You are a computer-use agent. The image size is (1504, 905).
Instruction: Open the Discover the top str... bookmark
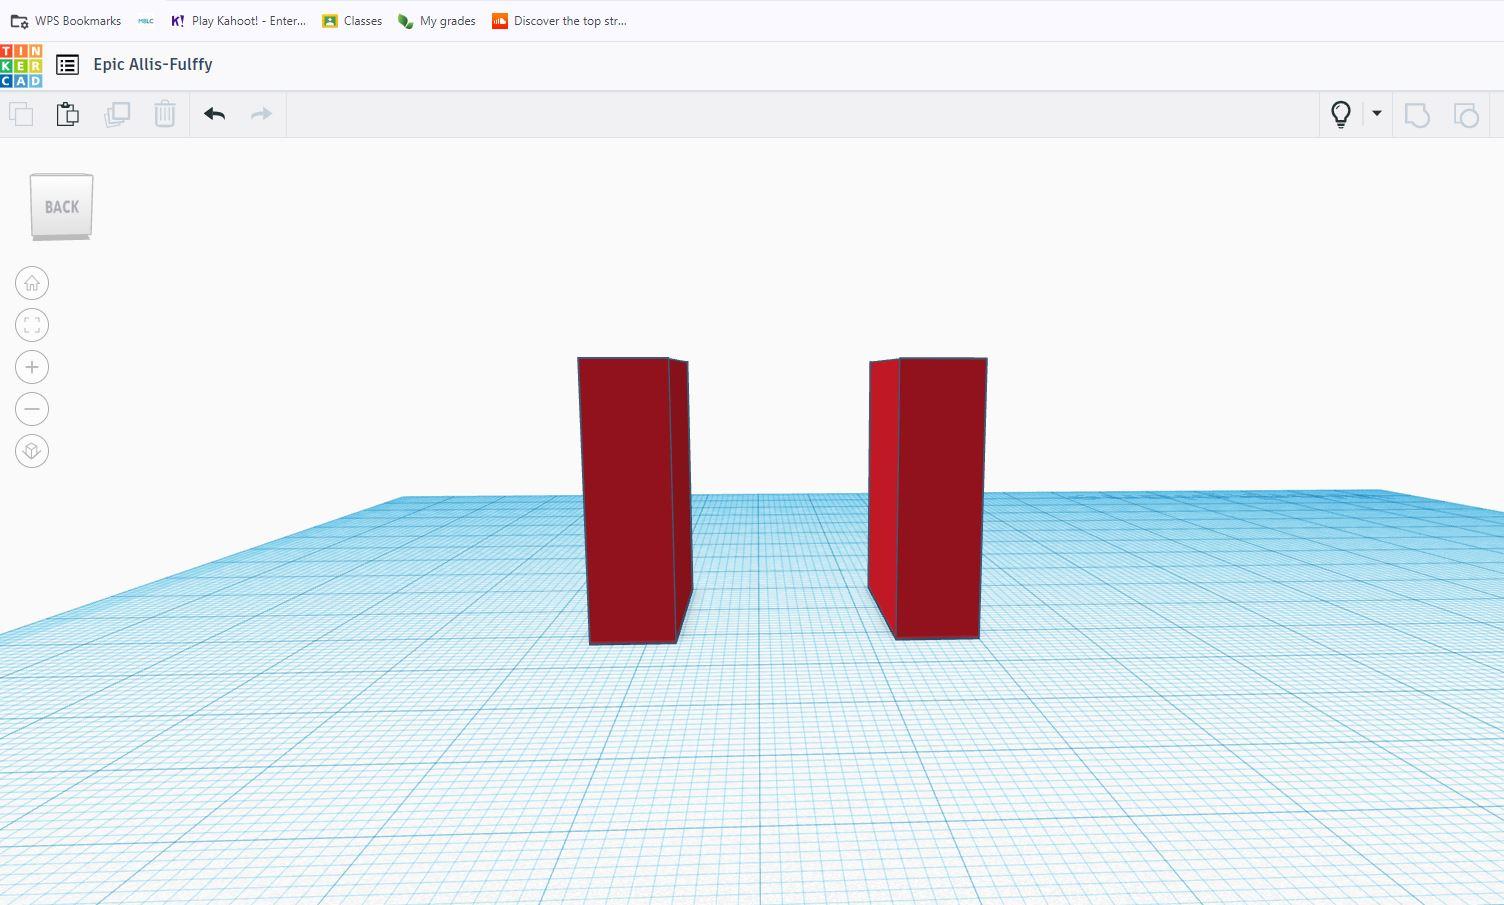560,20
